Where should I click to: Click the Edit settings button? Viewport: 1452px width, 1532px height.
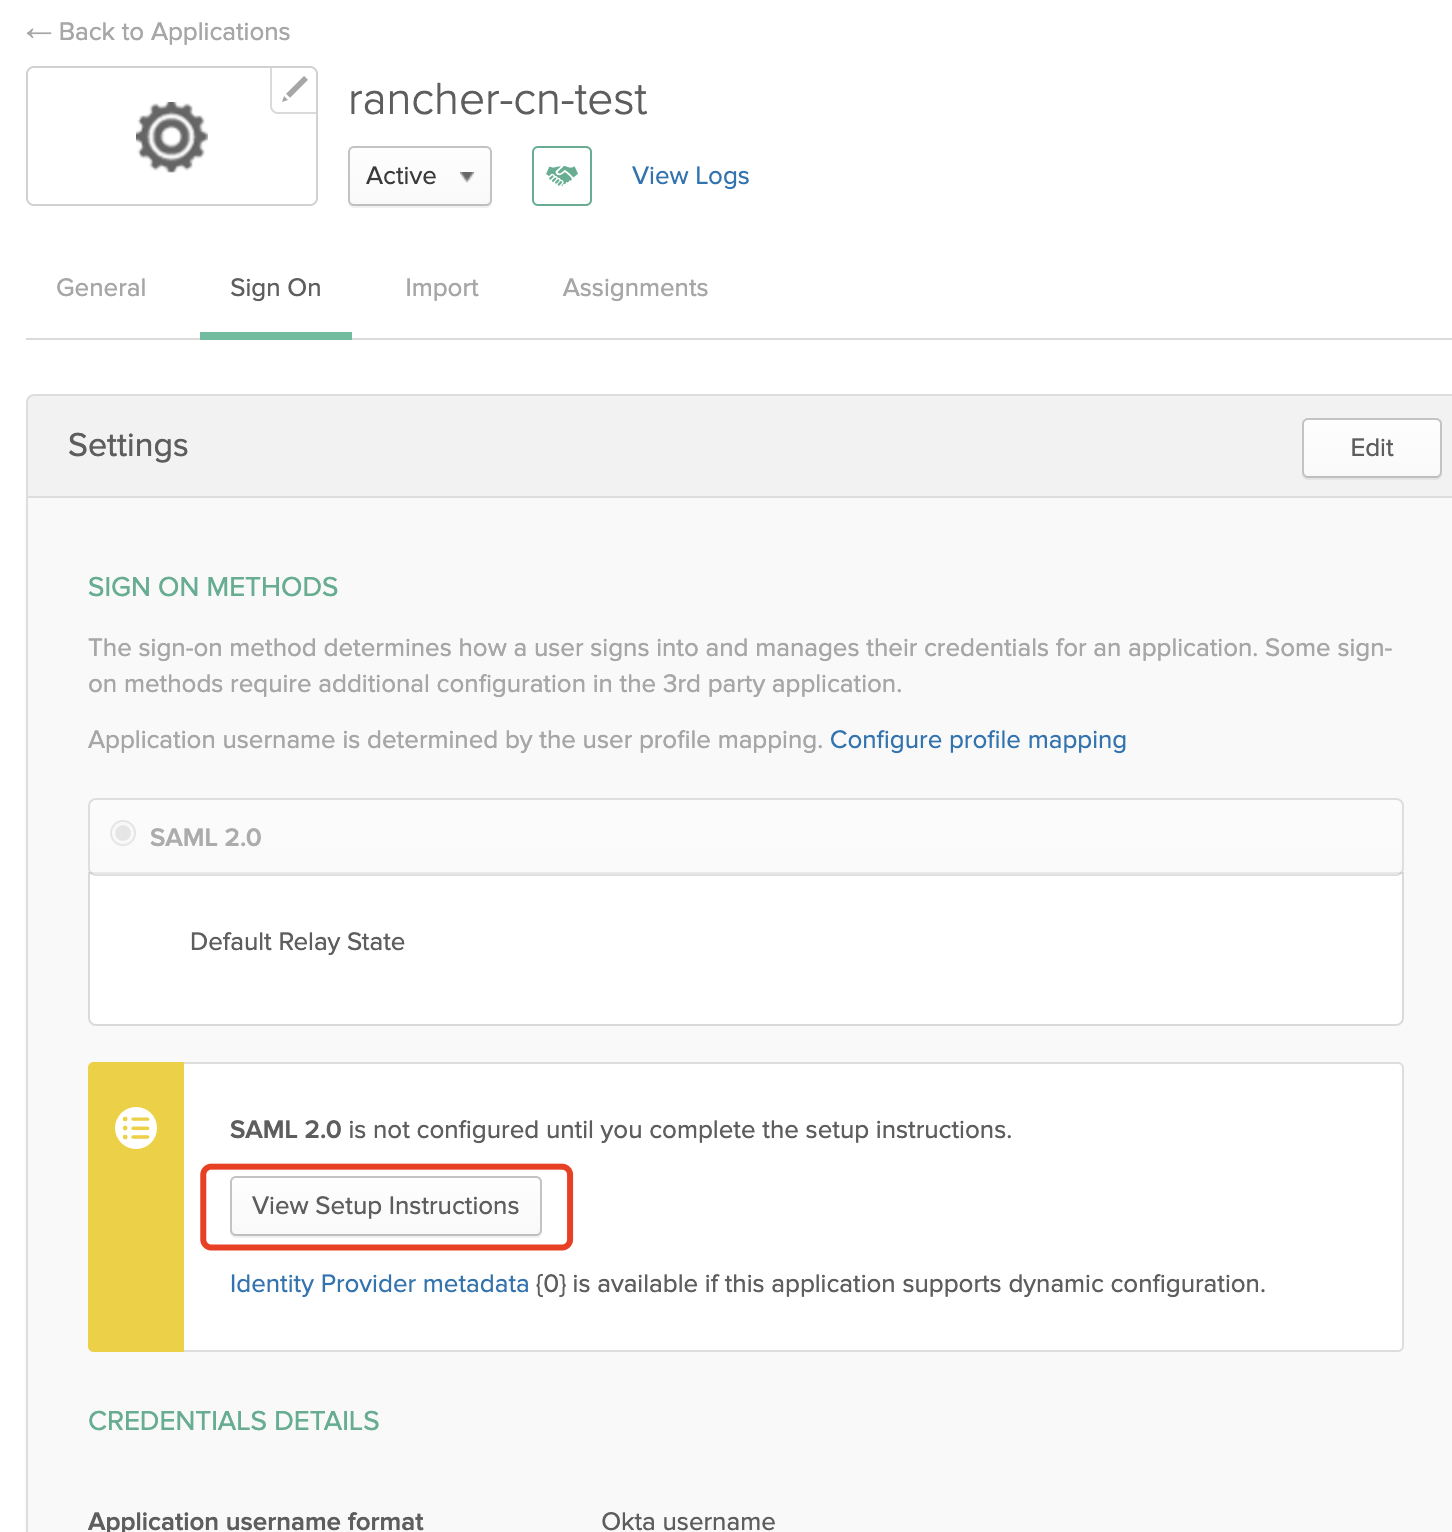1372,448
